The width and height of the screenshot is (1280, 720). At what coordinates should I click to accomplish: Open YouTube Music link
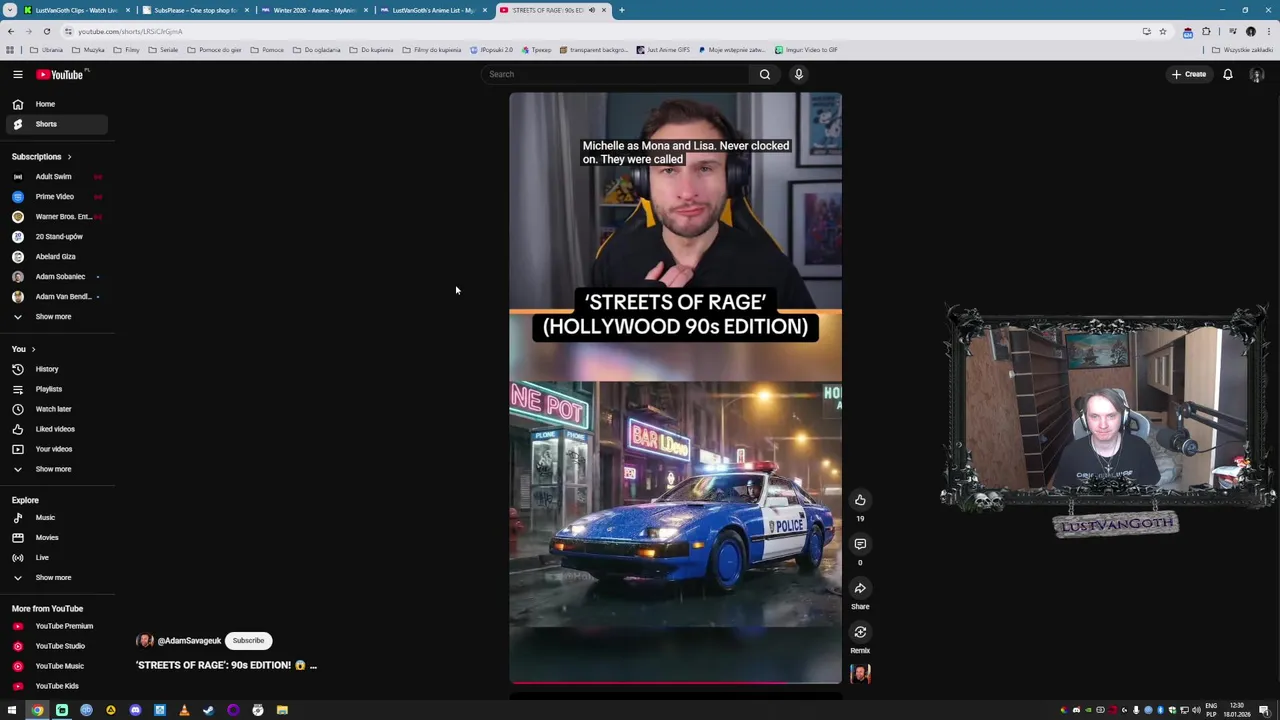click(55, 666)
